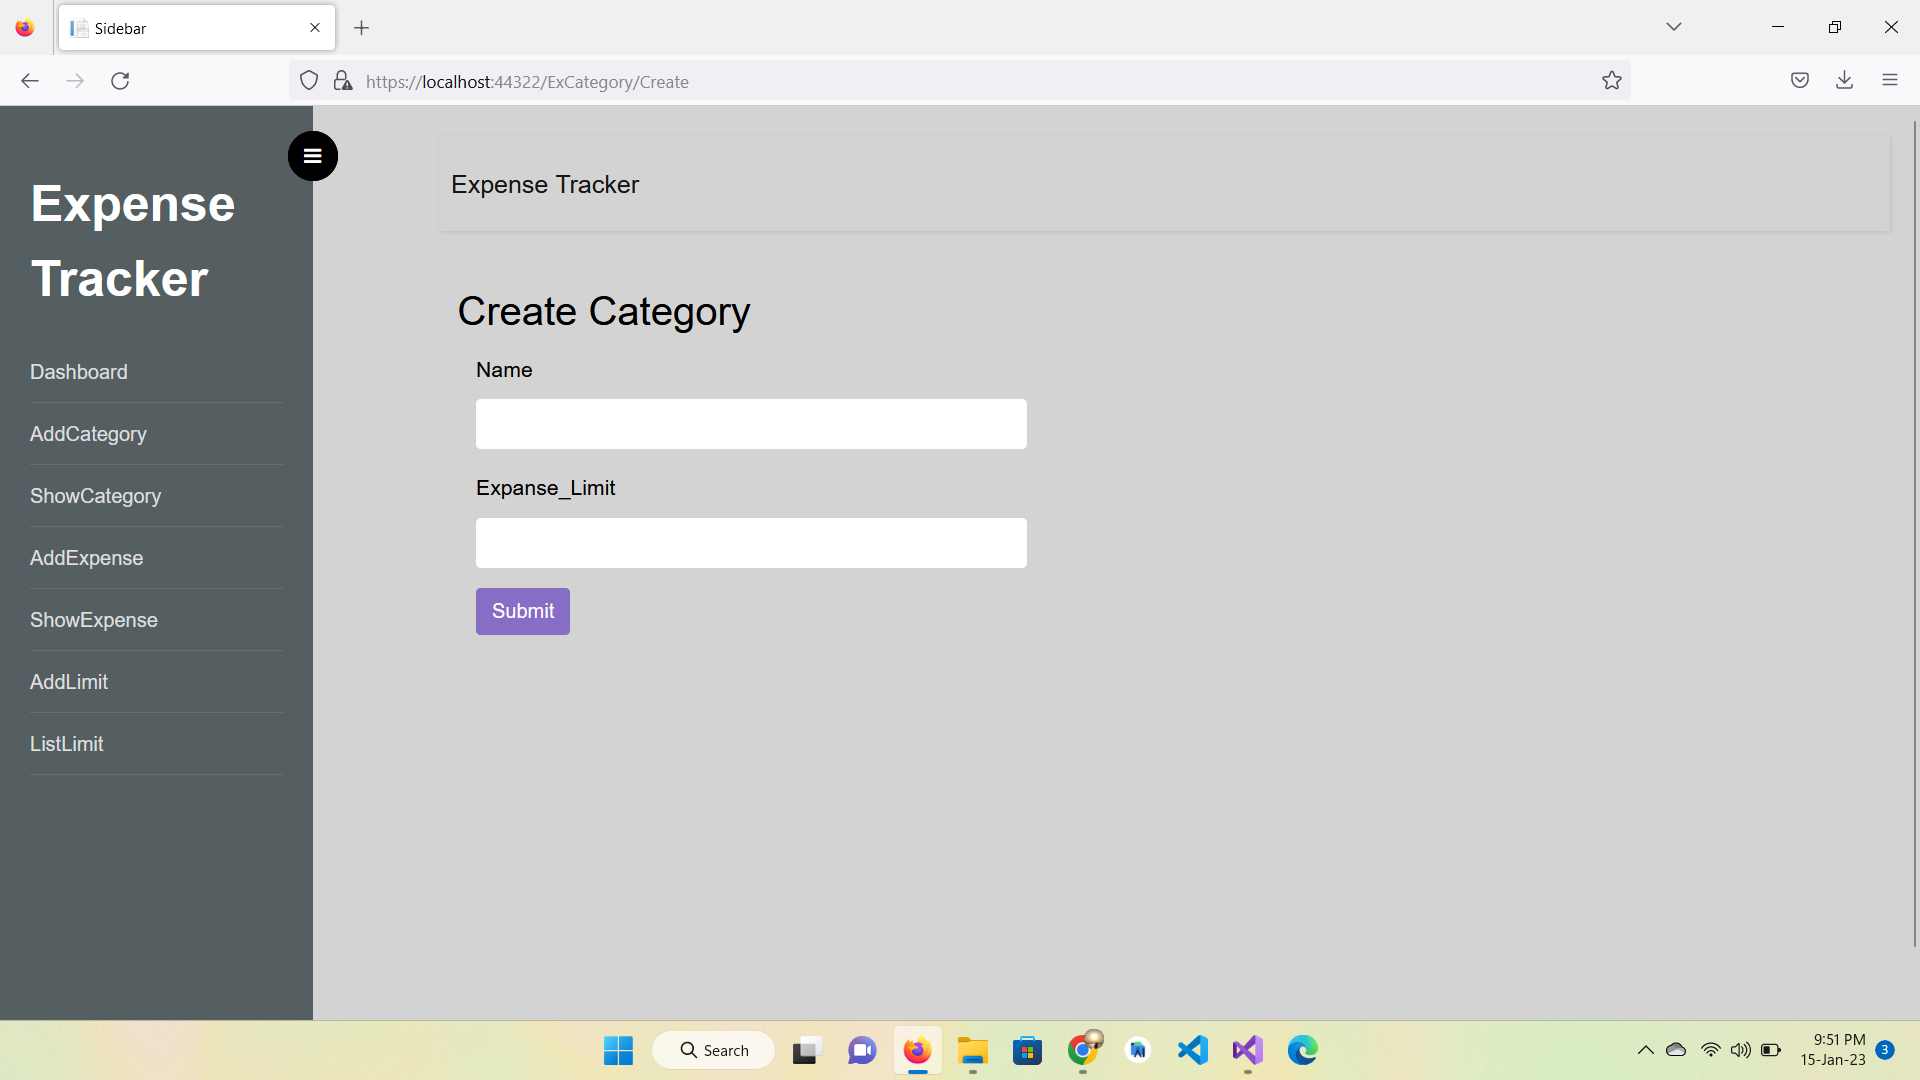Submit the Create Category form
Viewport: 1920px width, 1080px height.
tap(522, 611)
